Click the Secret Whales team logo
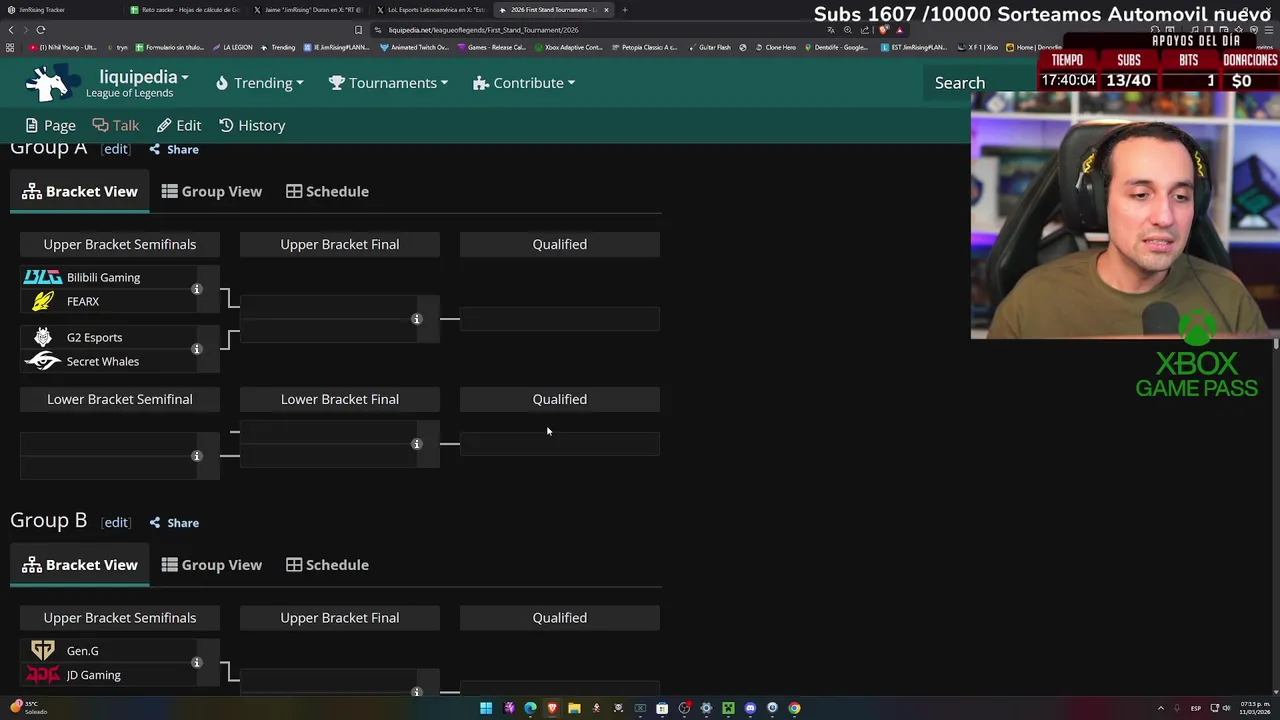This screenshot has height=720, width=1280. (43, 361)
